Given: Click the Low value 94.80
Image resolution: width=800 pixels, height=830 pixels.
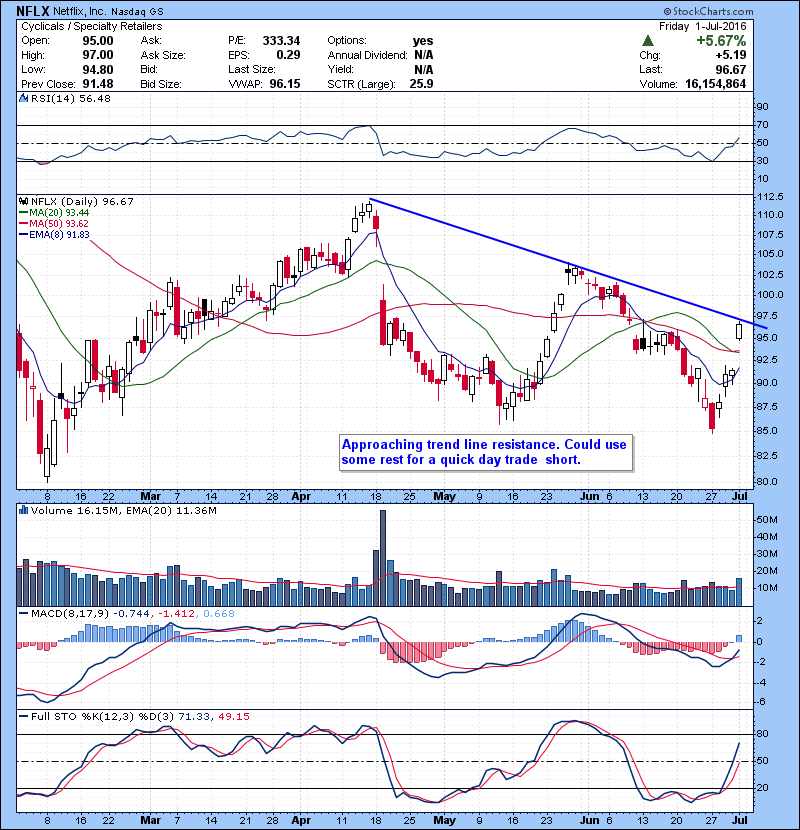Looking at the screenshot, I should coord(98,69).
